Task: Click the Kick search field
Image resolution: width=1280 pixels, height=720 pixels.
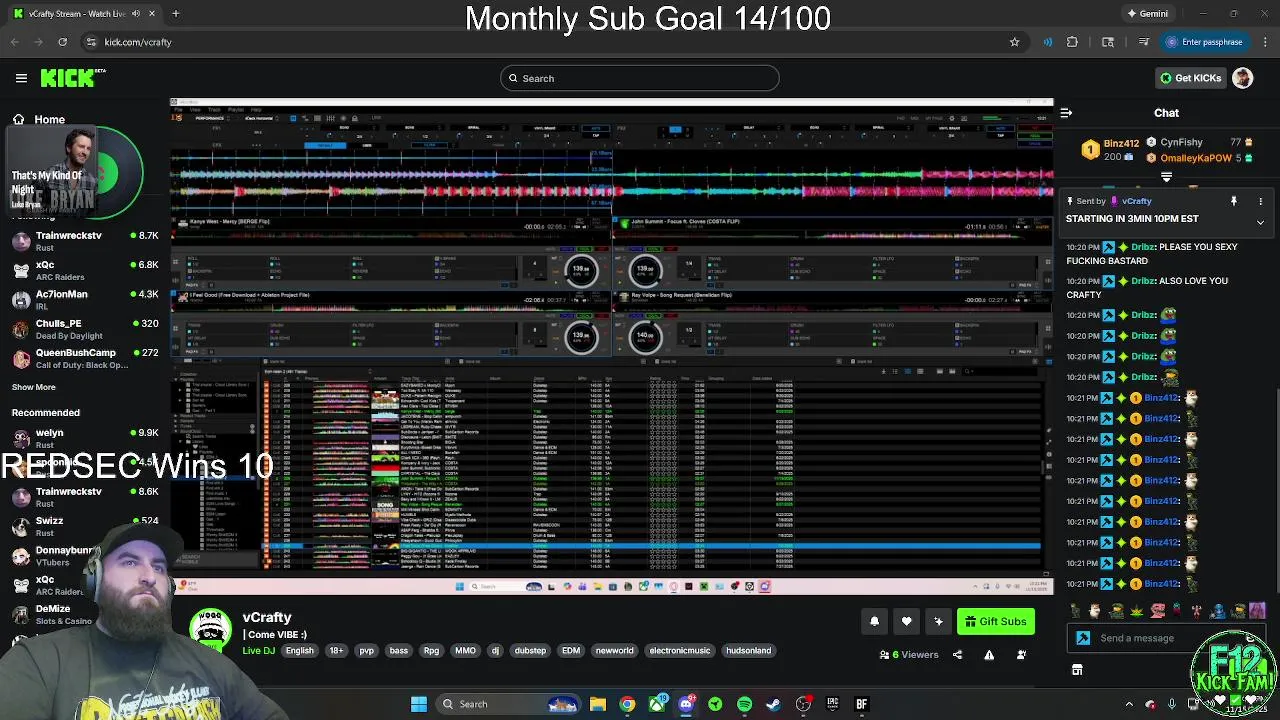Action: [640, 78]
